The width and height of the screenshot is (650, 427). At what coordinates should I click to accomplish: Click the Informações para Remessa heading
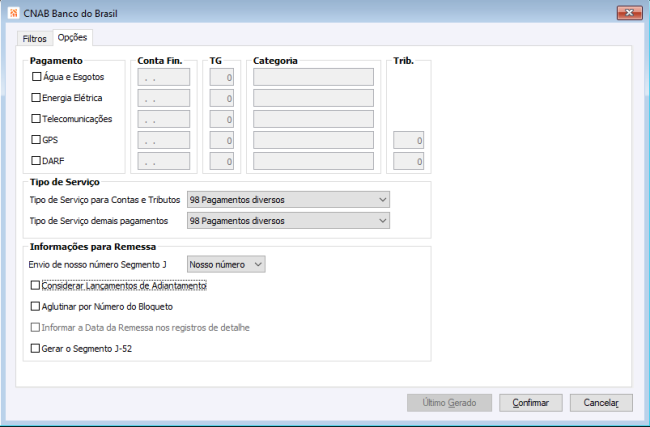[x=93, y=247]
